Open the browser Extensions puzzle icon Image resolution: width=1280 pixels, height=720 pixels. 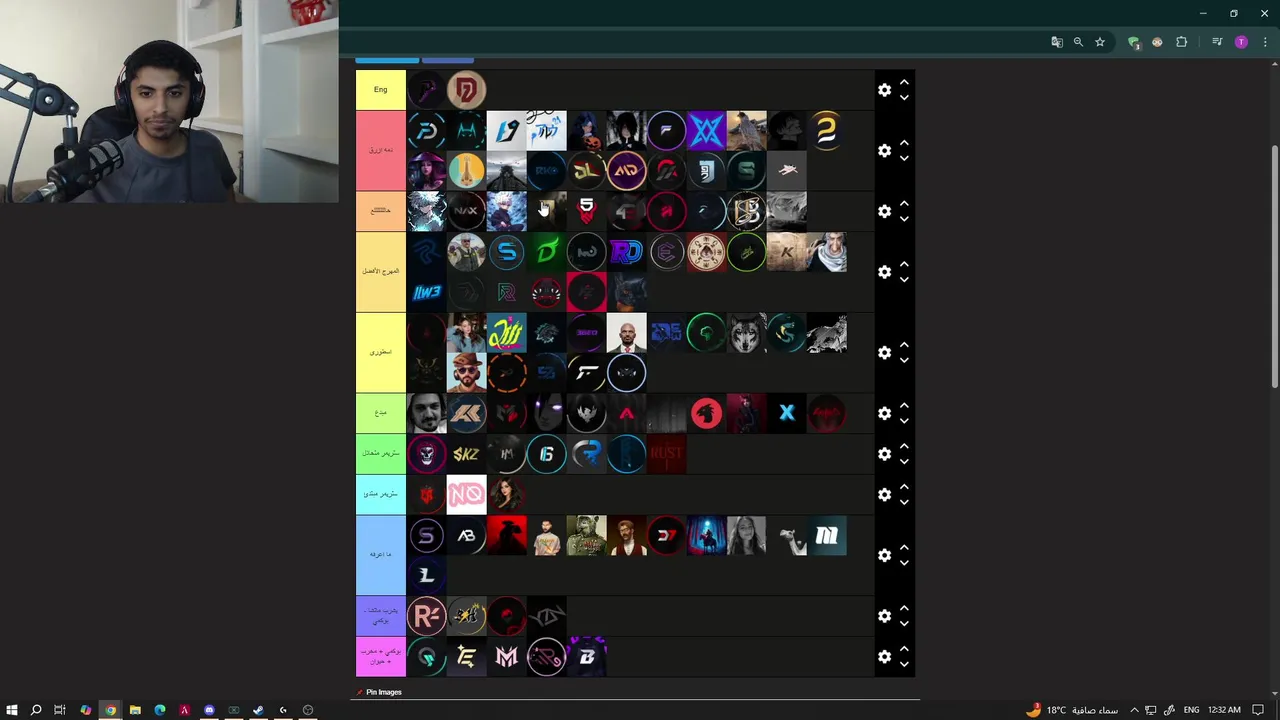[x=1182, y=42]
